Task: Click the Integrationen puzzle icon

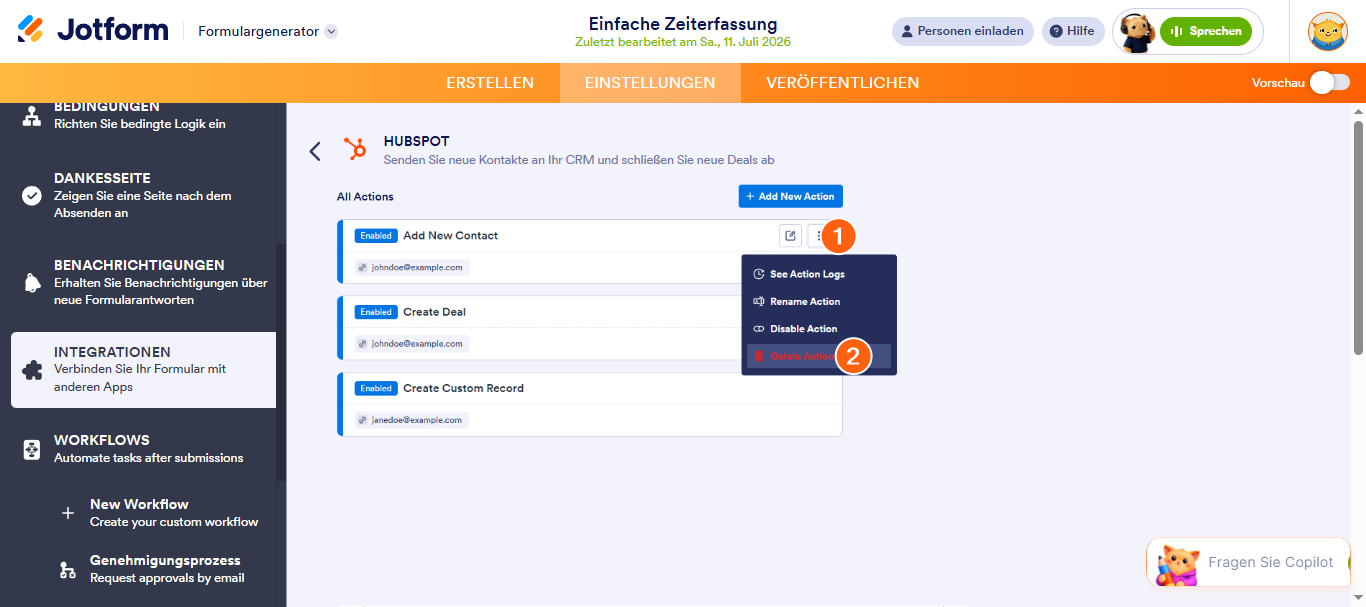Action: (32, 370)
